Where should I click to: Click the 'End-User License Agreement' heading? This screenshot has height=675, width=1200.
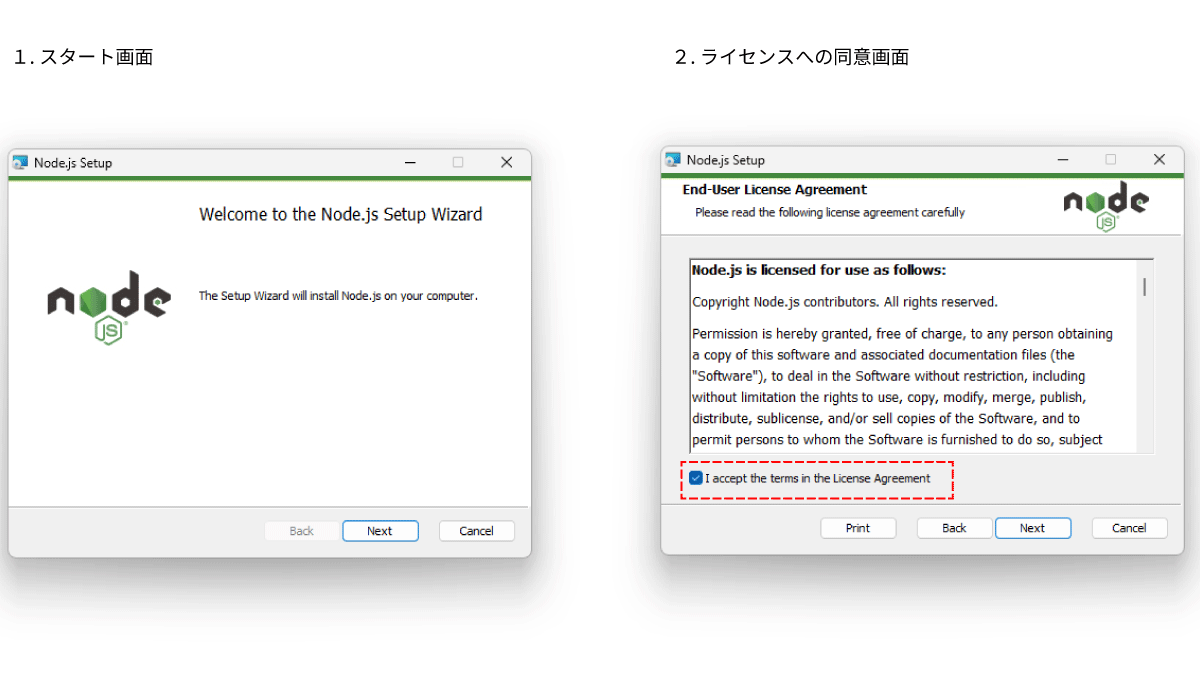click(x=775, y=190)
